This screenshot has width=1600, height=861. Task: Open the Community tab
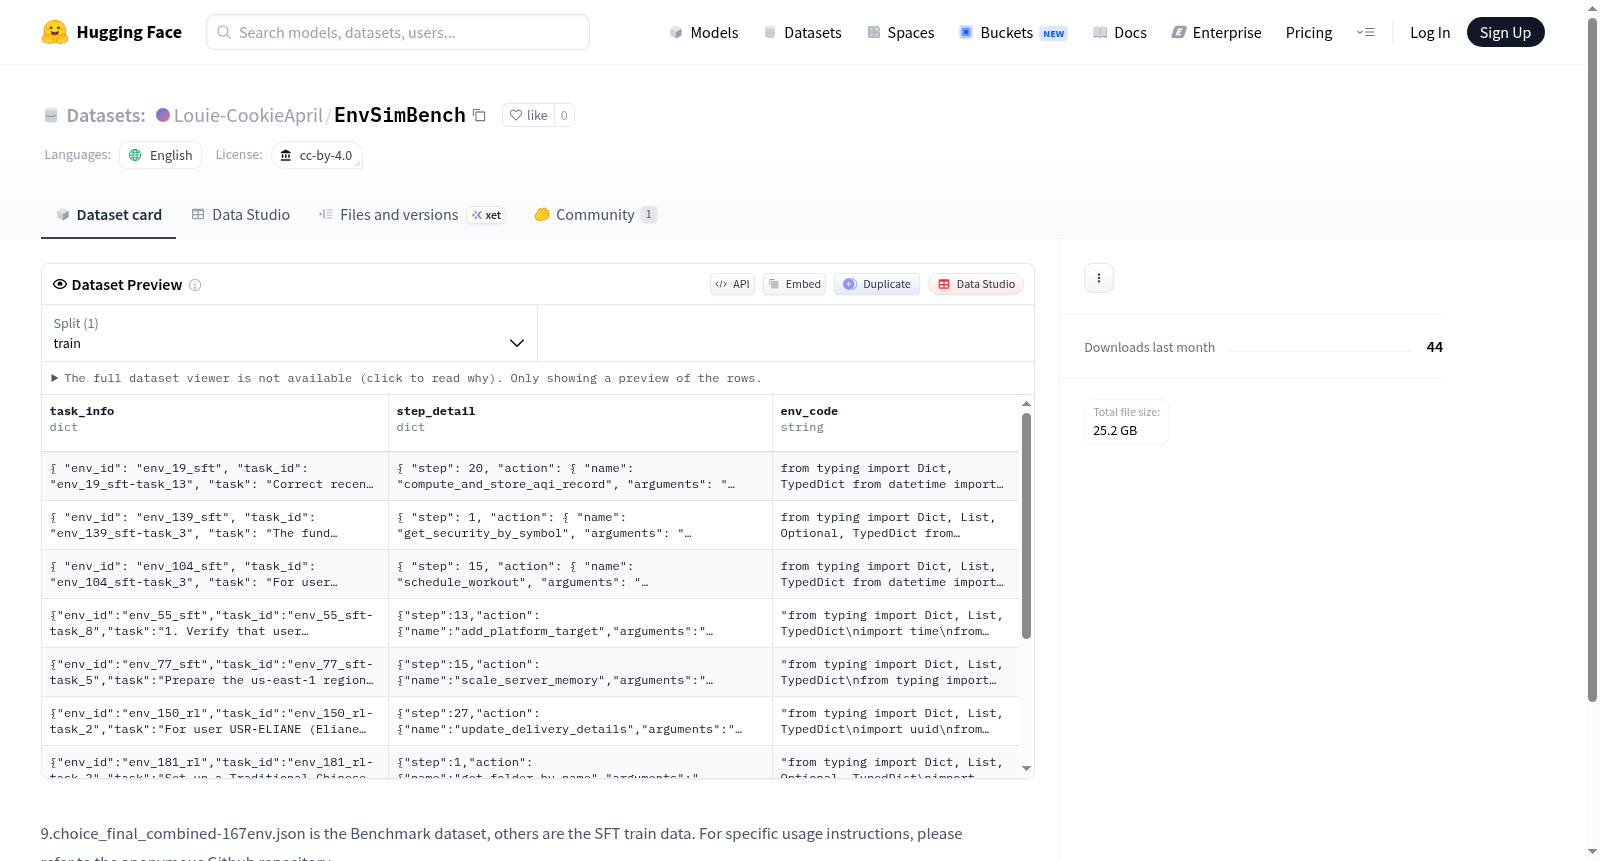pos(595,215)
